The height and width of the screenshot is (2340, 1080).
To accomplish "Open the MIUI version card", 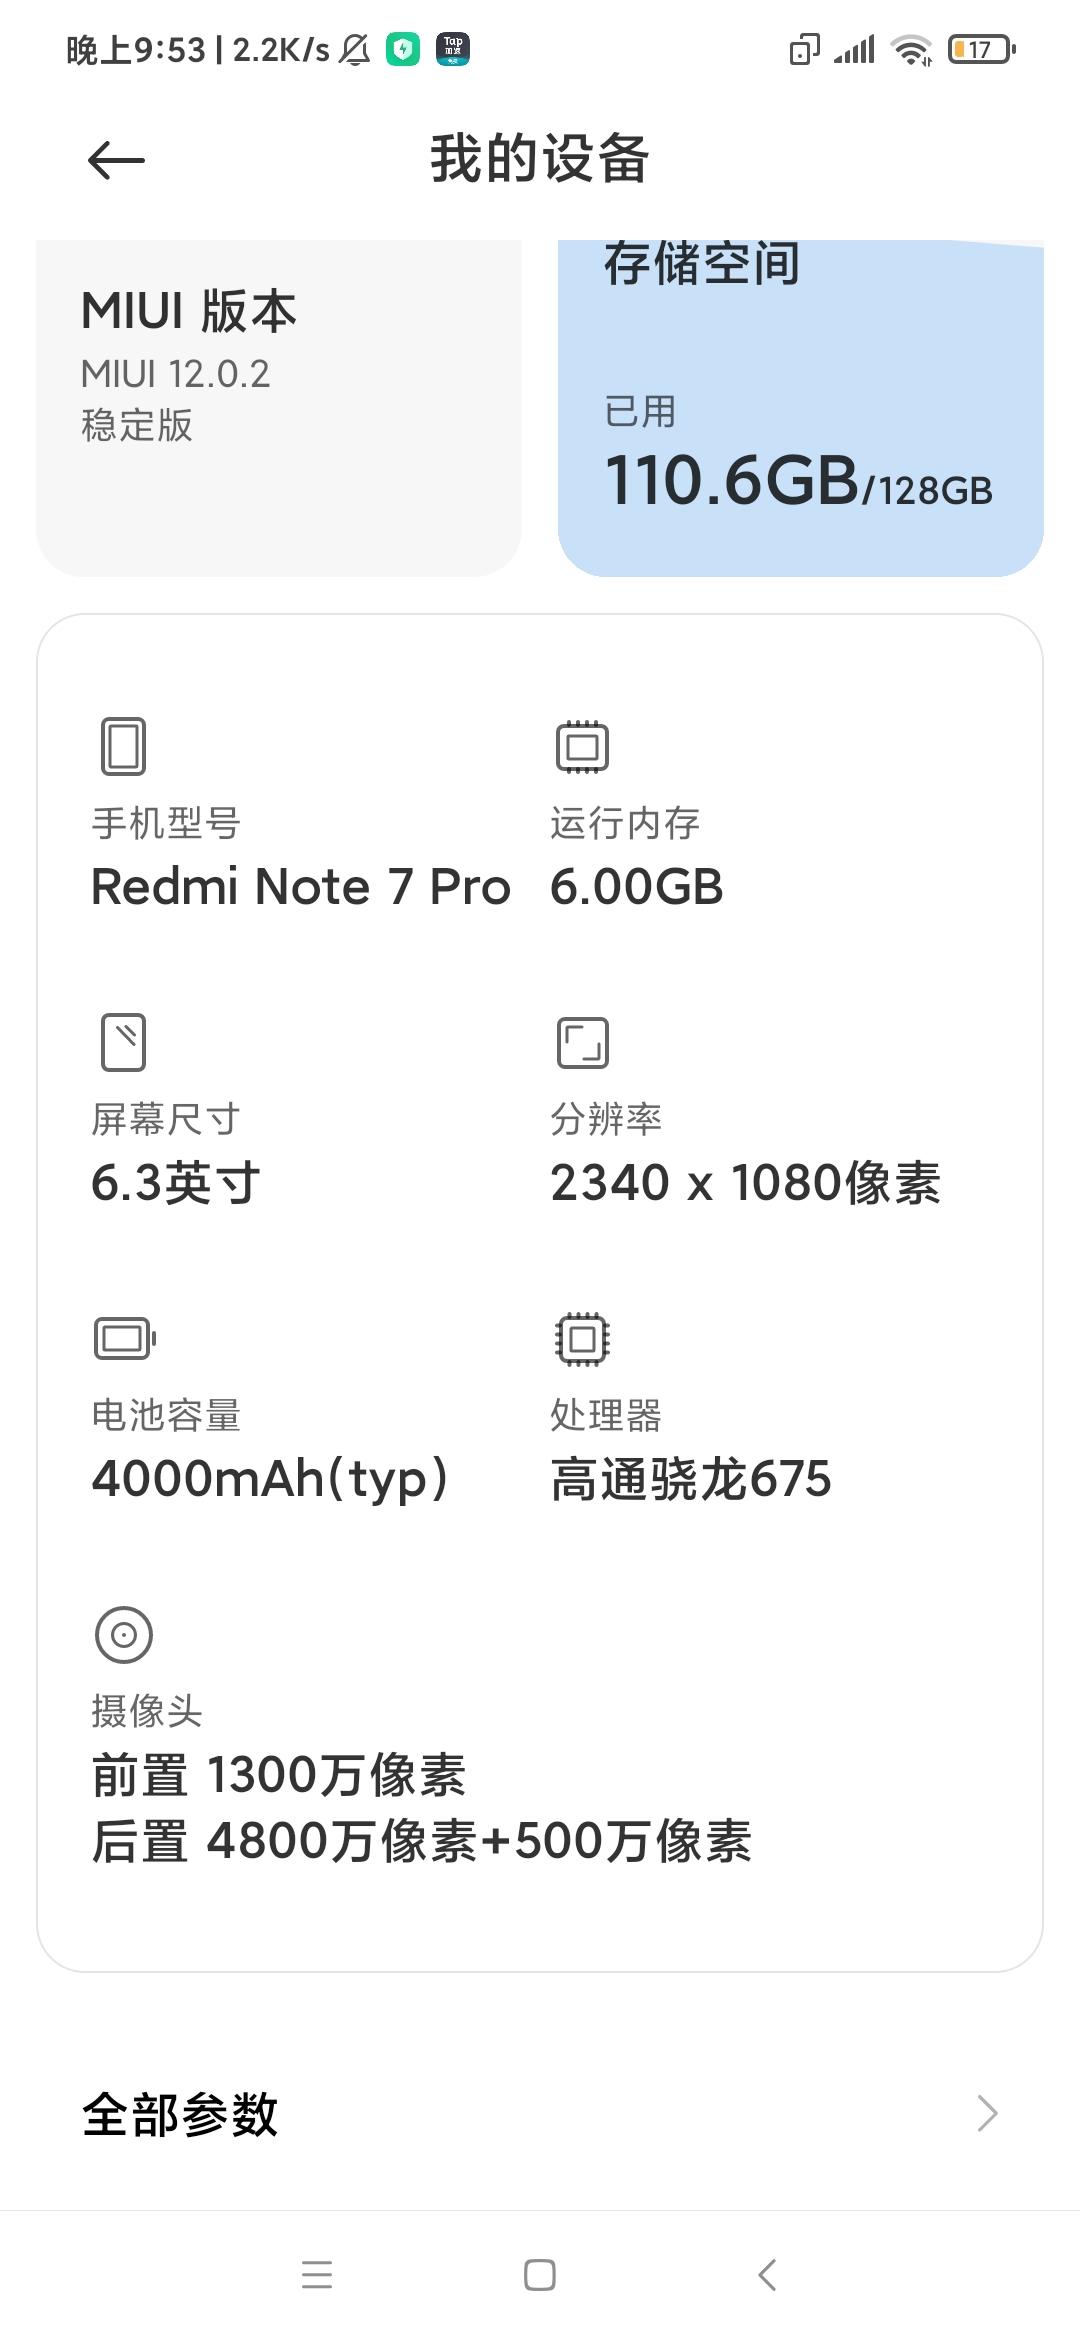I will [x=279, y=408].
